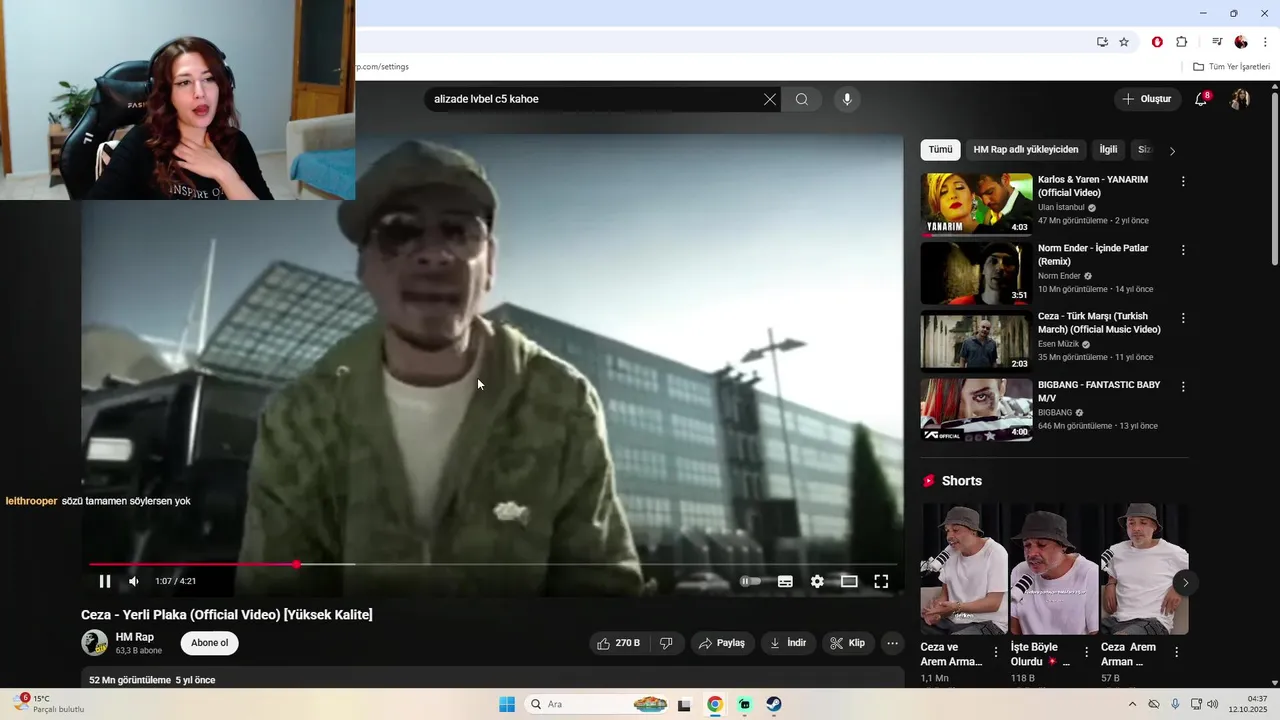1280x720 pixels.
Task: Open options for the Karlos & Yaren YANARIM video
Action: [x=1183, y=182]
